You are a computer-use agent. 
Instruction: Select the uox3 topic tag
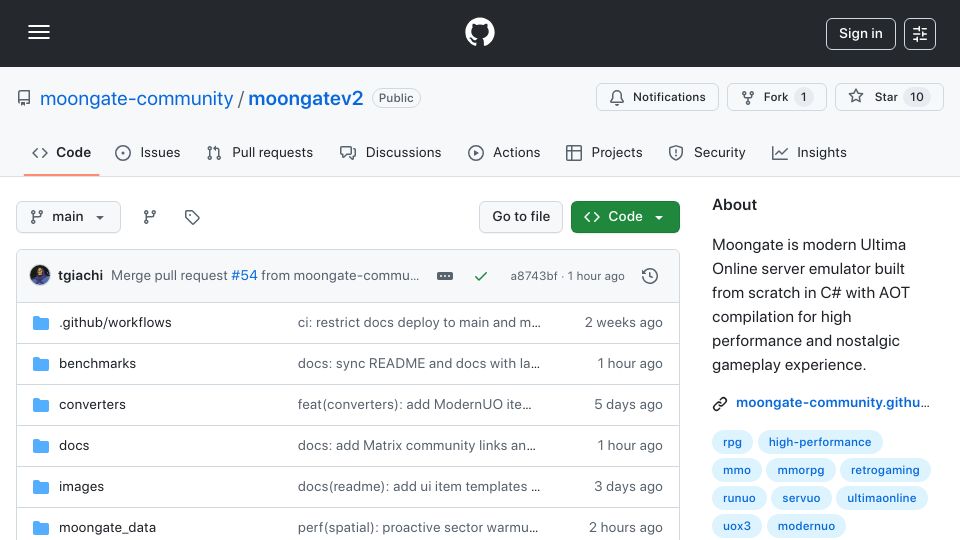tap(737, 527)
